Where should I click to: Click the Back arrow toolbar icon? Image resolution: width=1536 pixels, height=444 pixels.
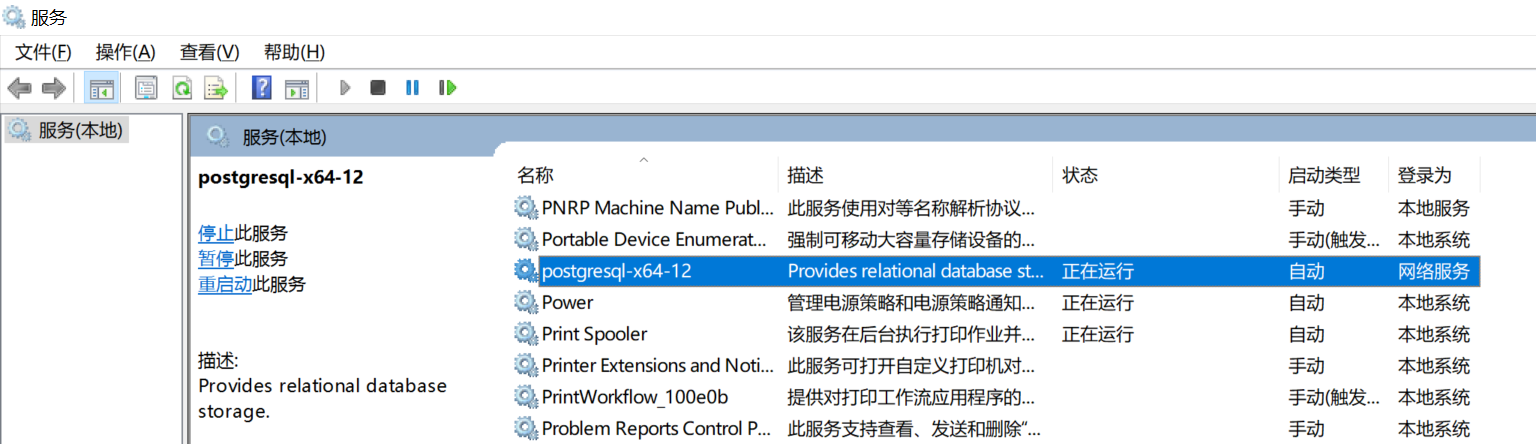tap(19, 88)
